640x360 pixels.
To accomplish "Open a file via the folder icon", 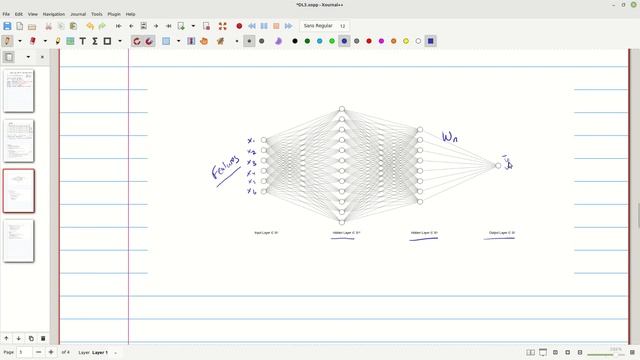I will (32, 26).
